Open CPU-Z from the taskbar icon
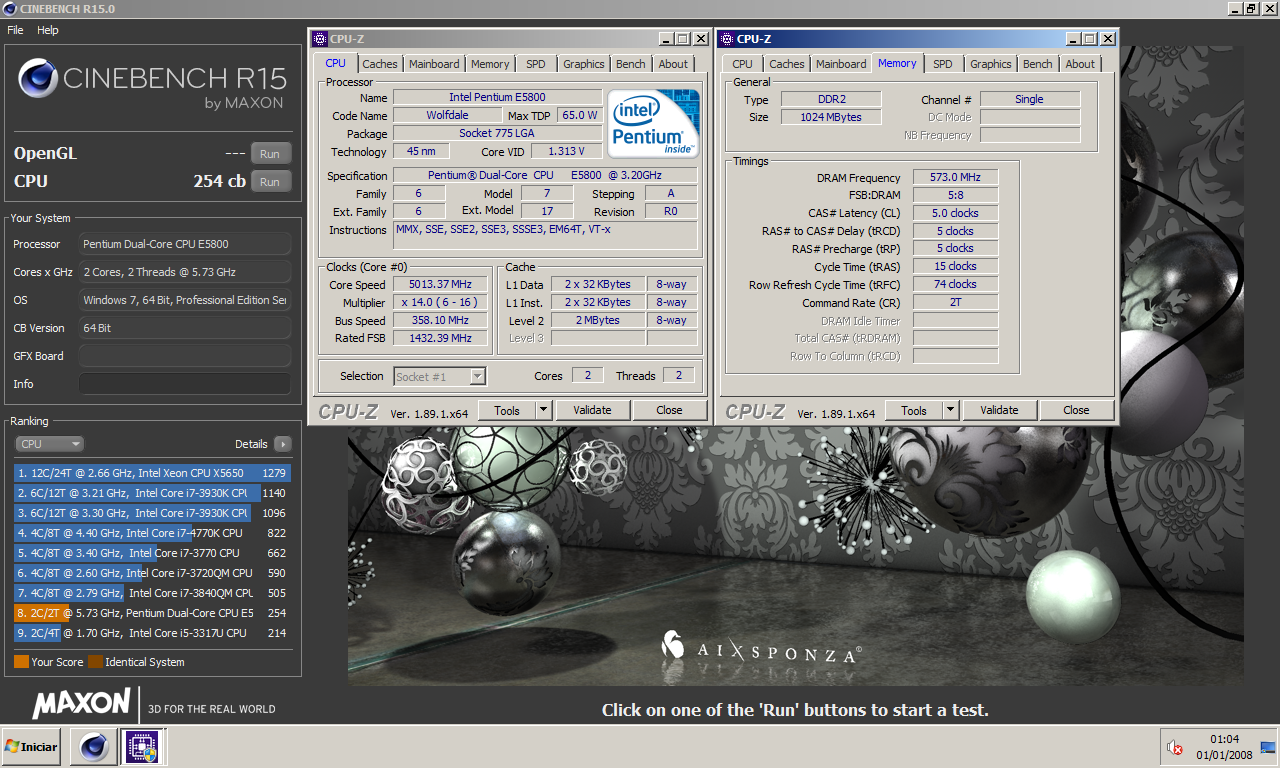 coord(142,747)
